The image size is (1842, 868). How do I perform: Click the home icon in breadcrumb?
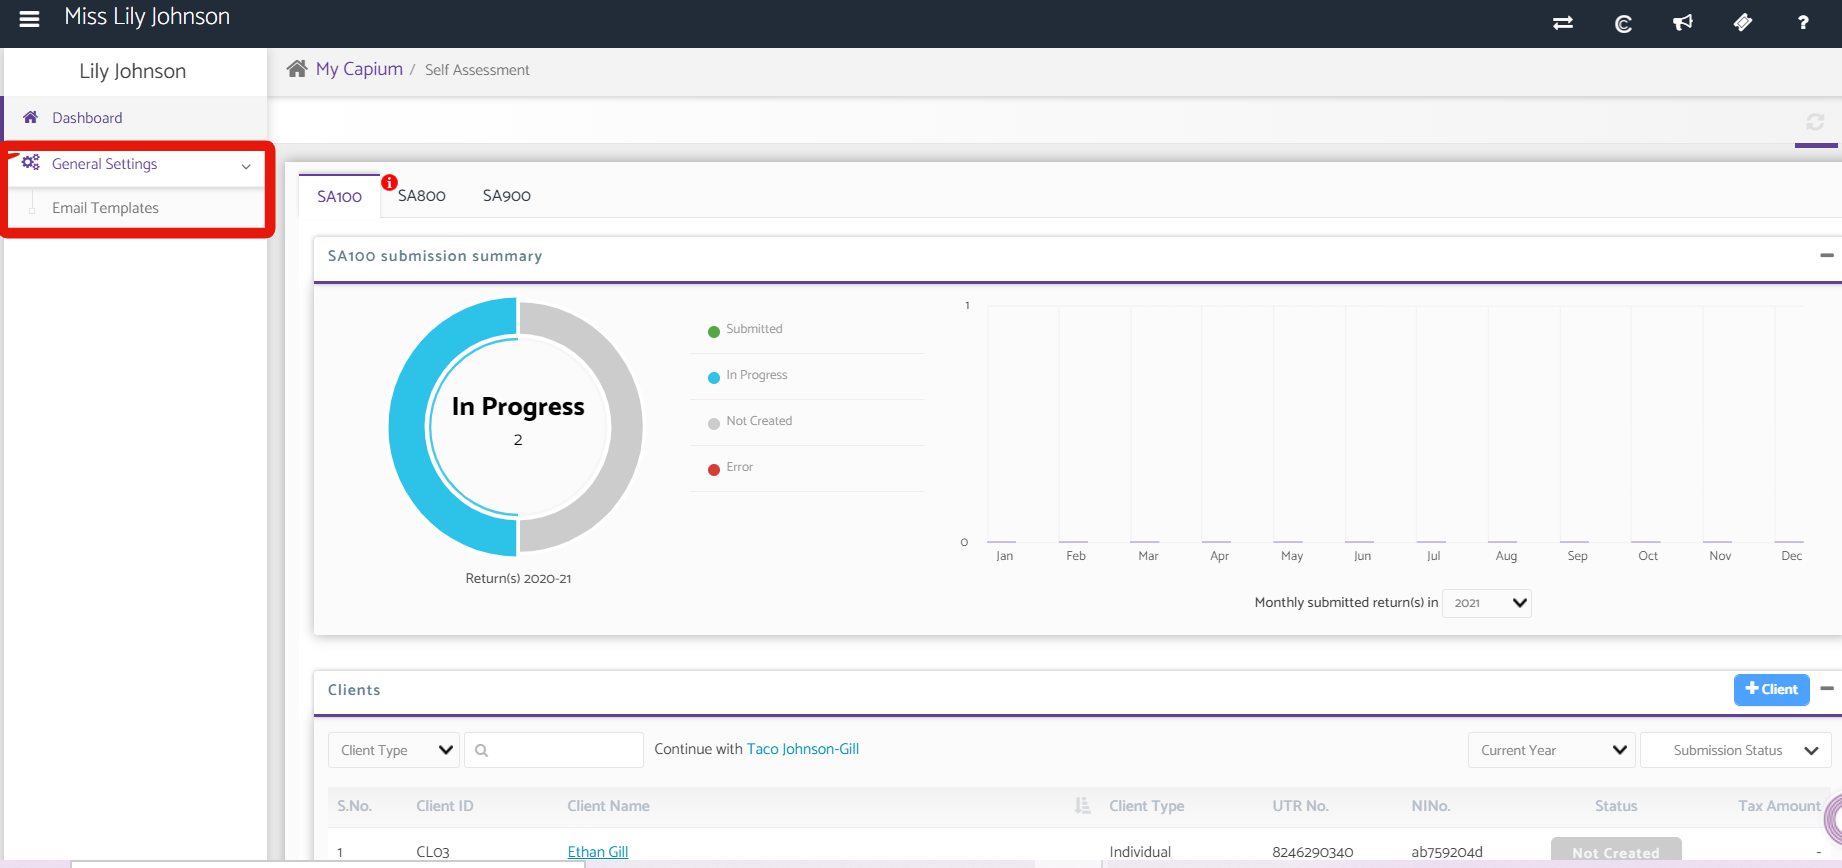tap(297, 69)
